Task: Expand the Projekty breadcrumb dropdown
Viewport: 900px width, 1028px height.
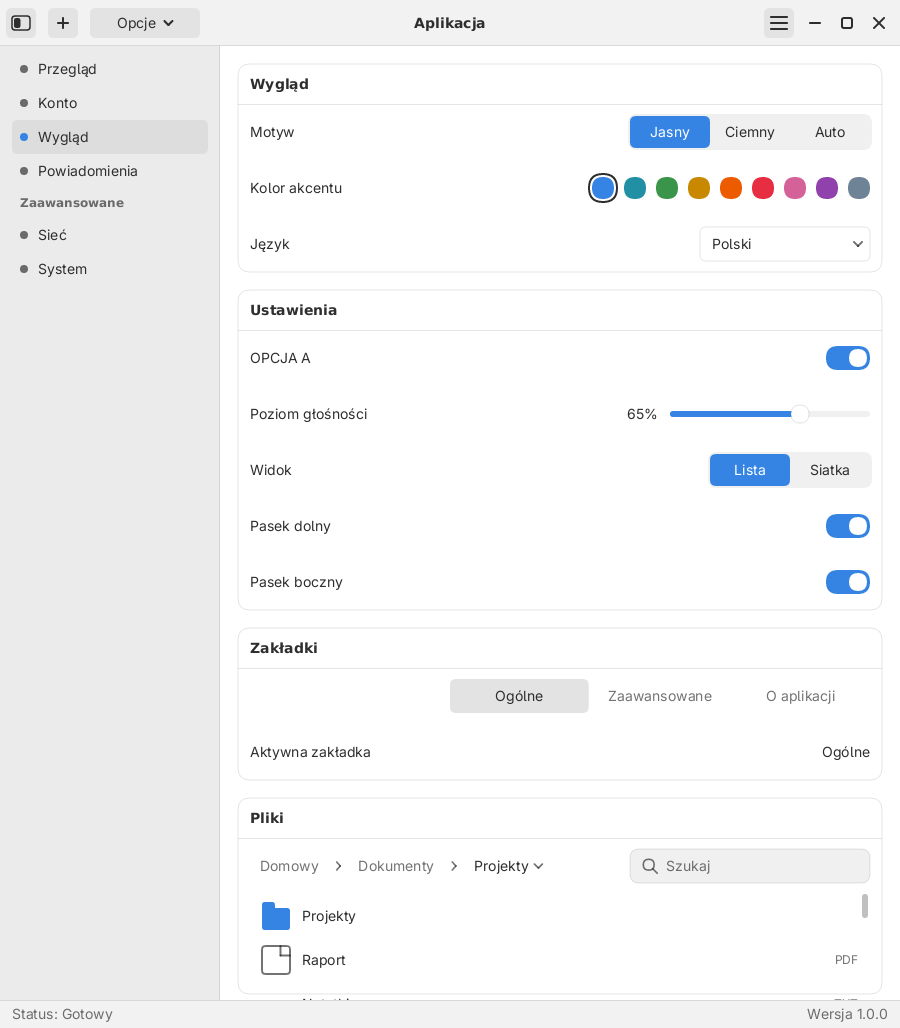Action: coord(509,866)
